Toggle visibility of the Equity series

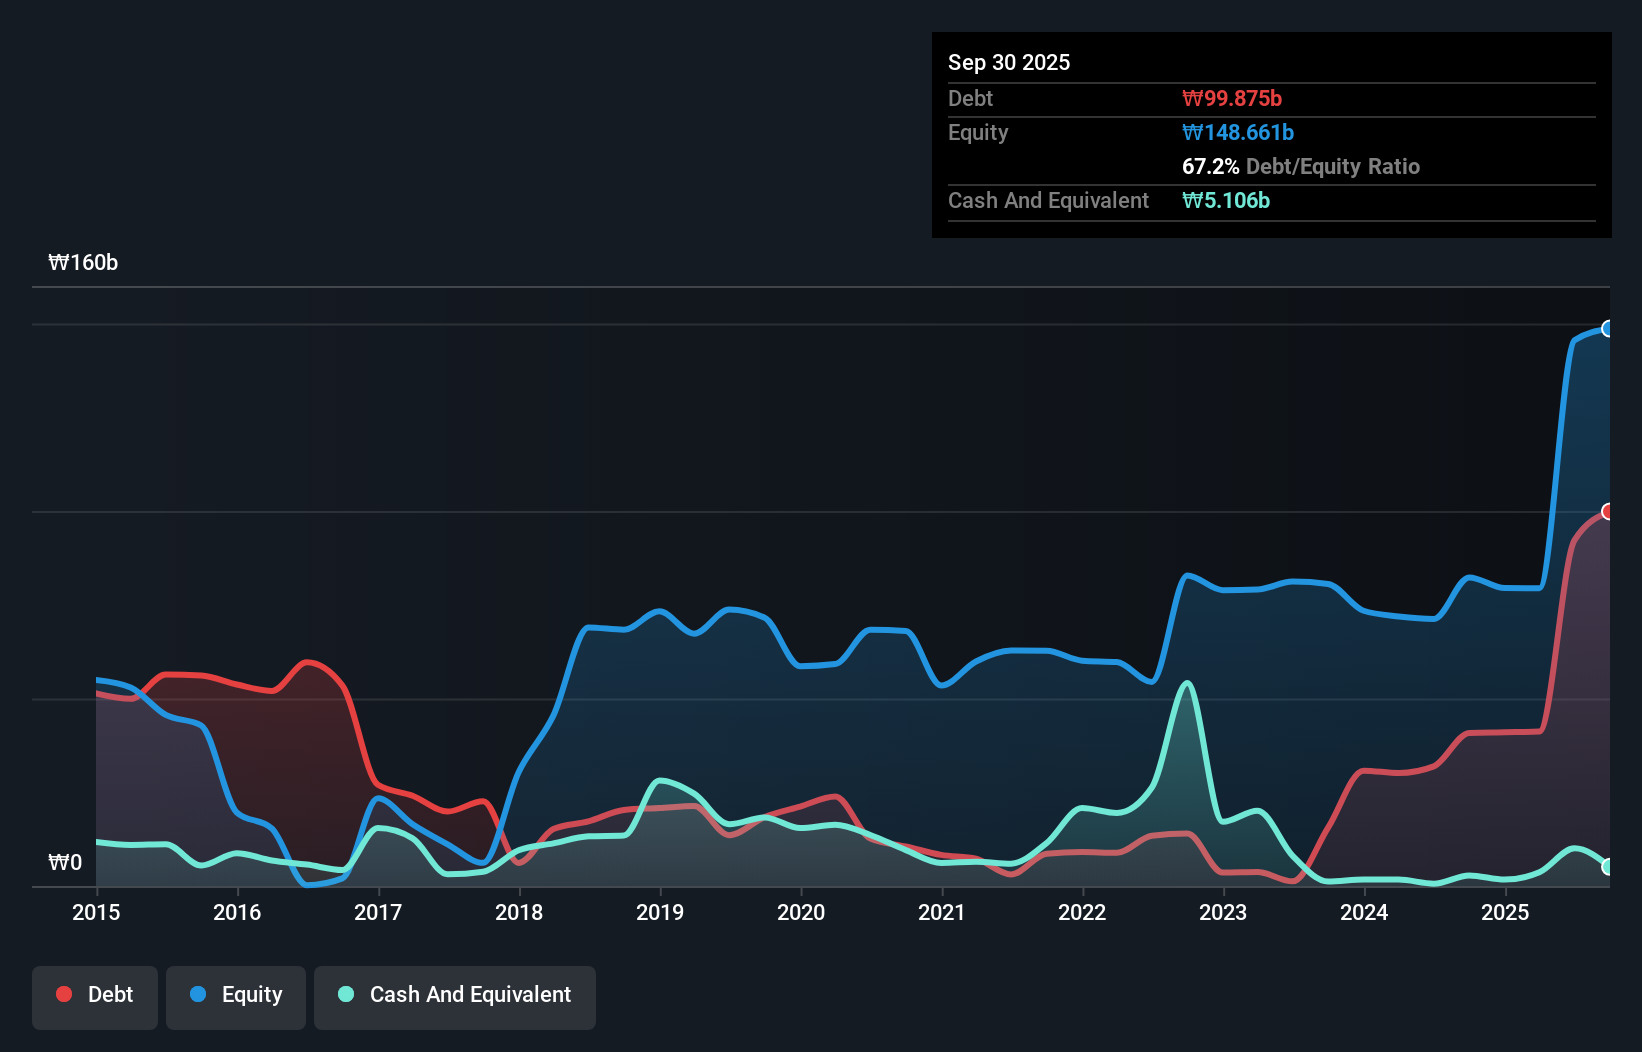tap(235, 995)
